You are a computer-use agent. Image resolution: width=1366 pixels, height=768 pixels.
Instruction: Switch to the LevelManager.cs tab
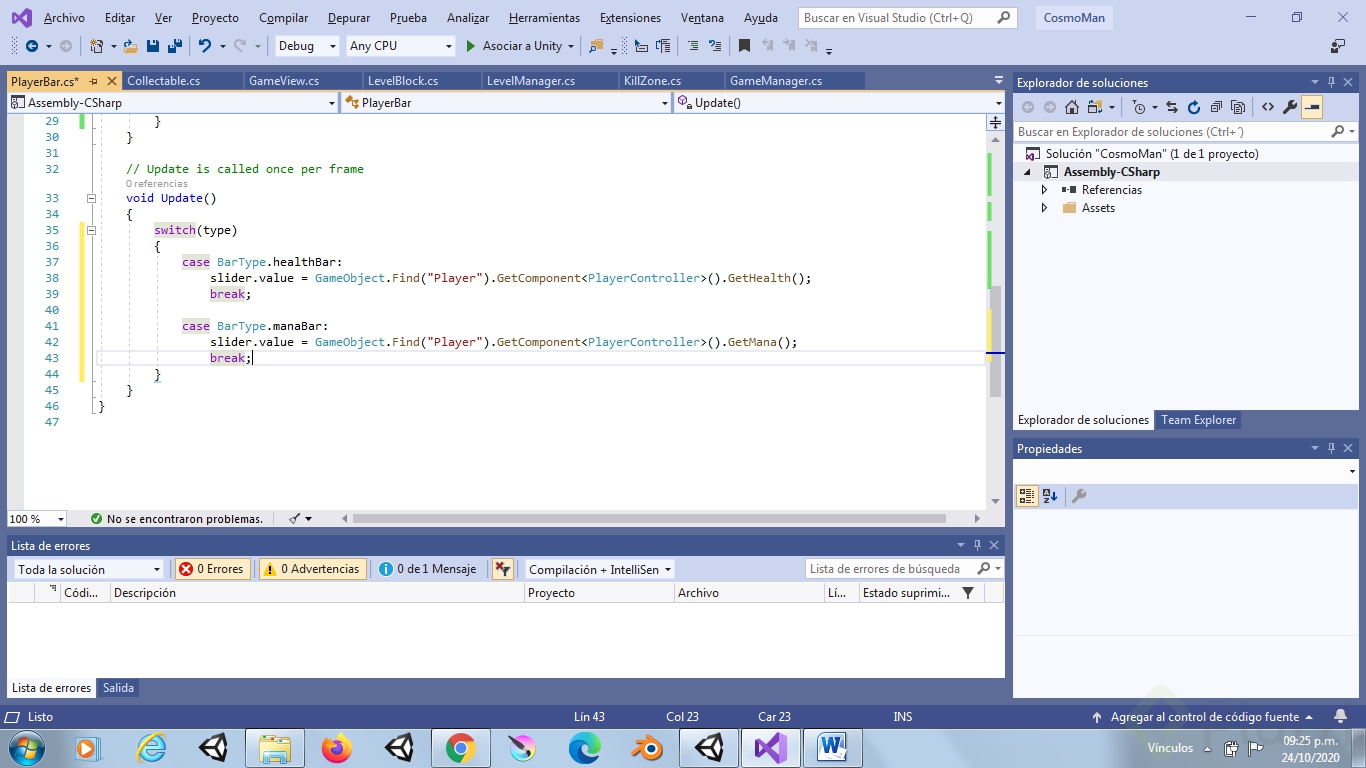click(x=531, y=81)
